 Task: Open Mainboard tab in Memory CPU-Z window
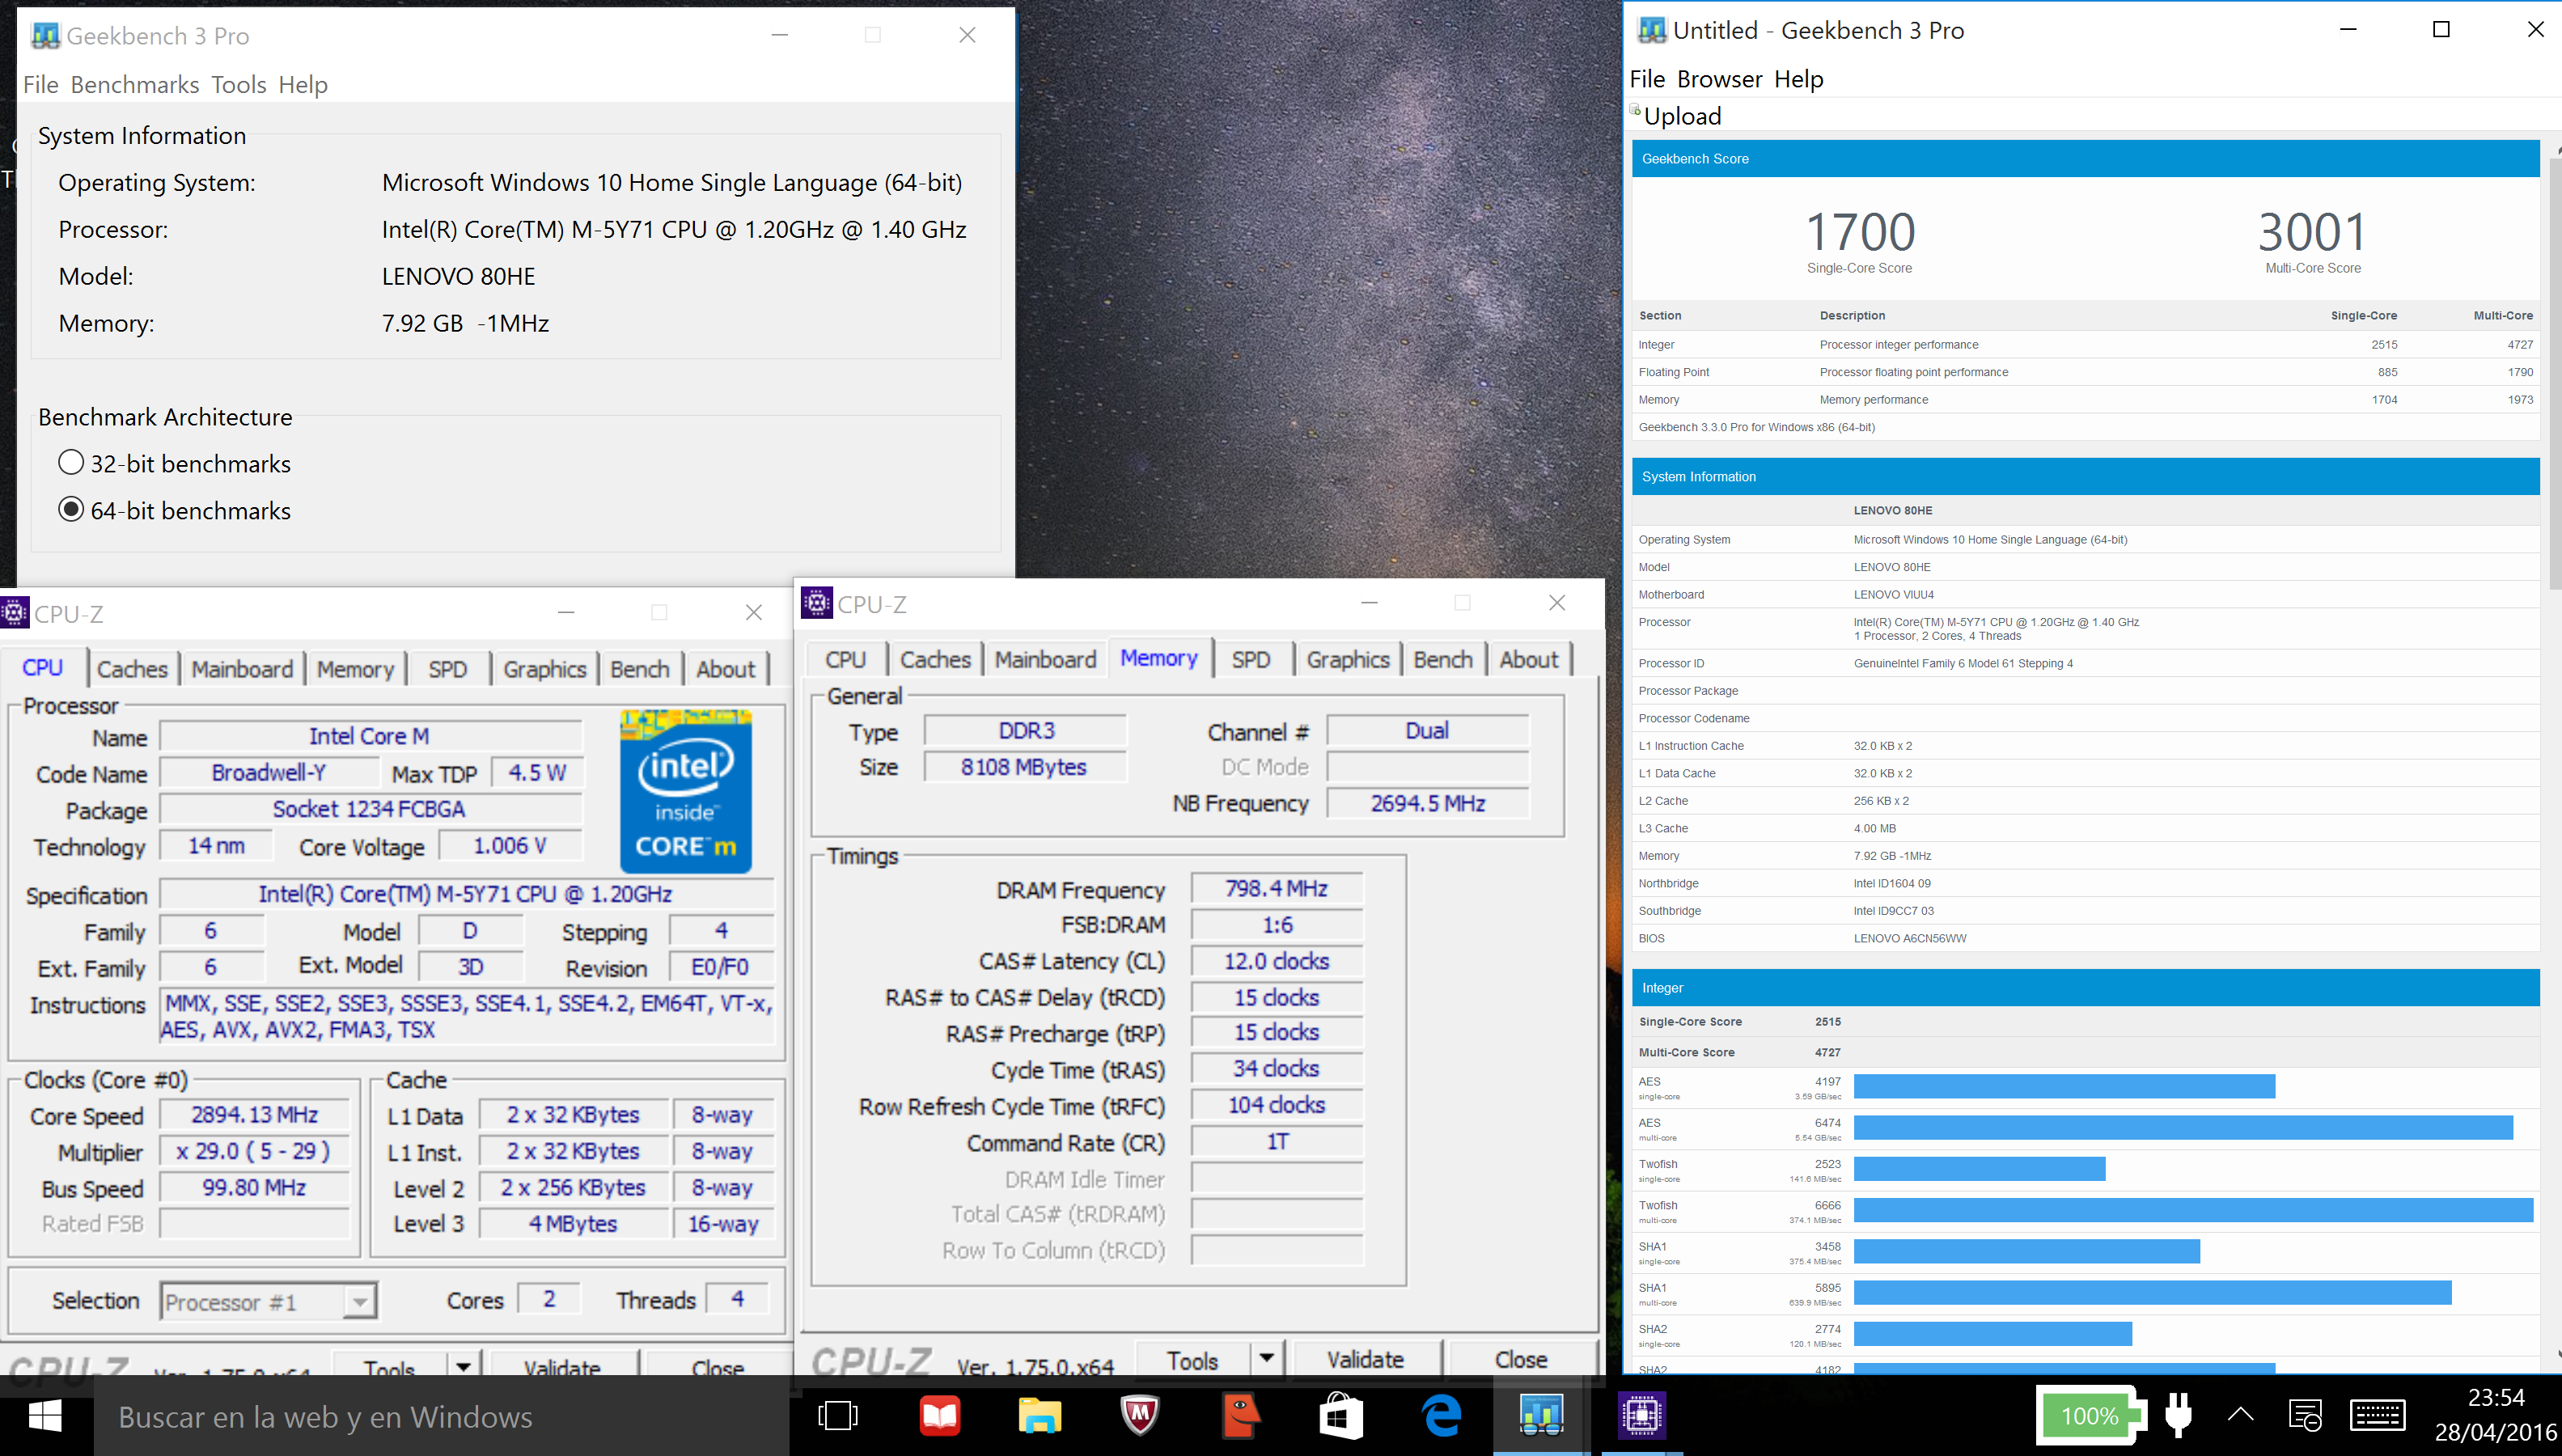pos(1045,660)
